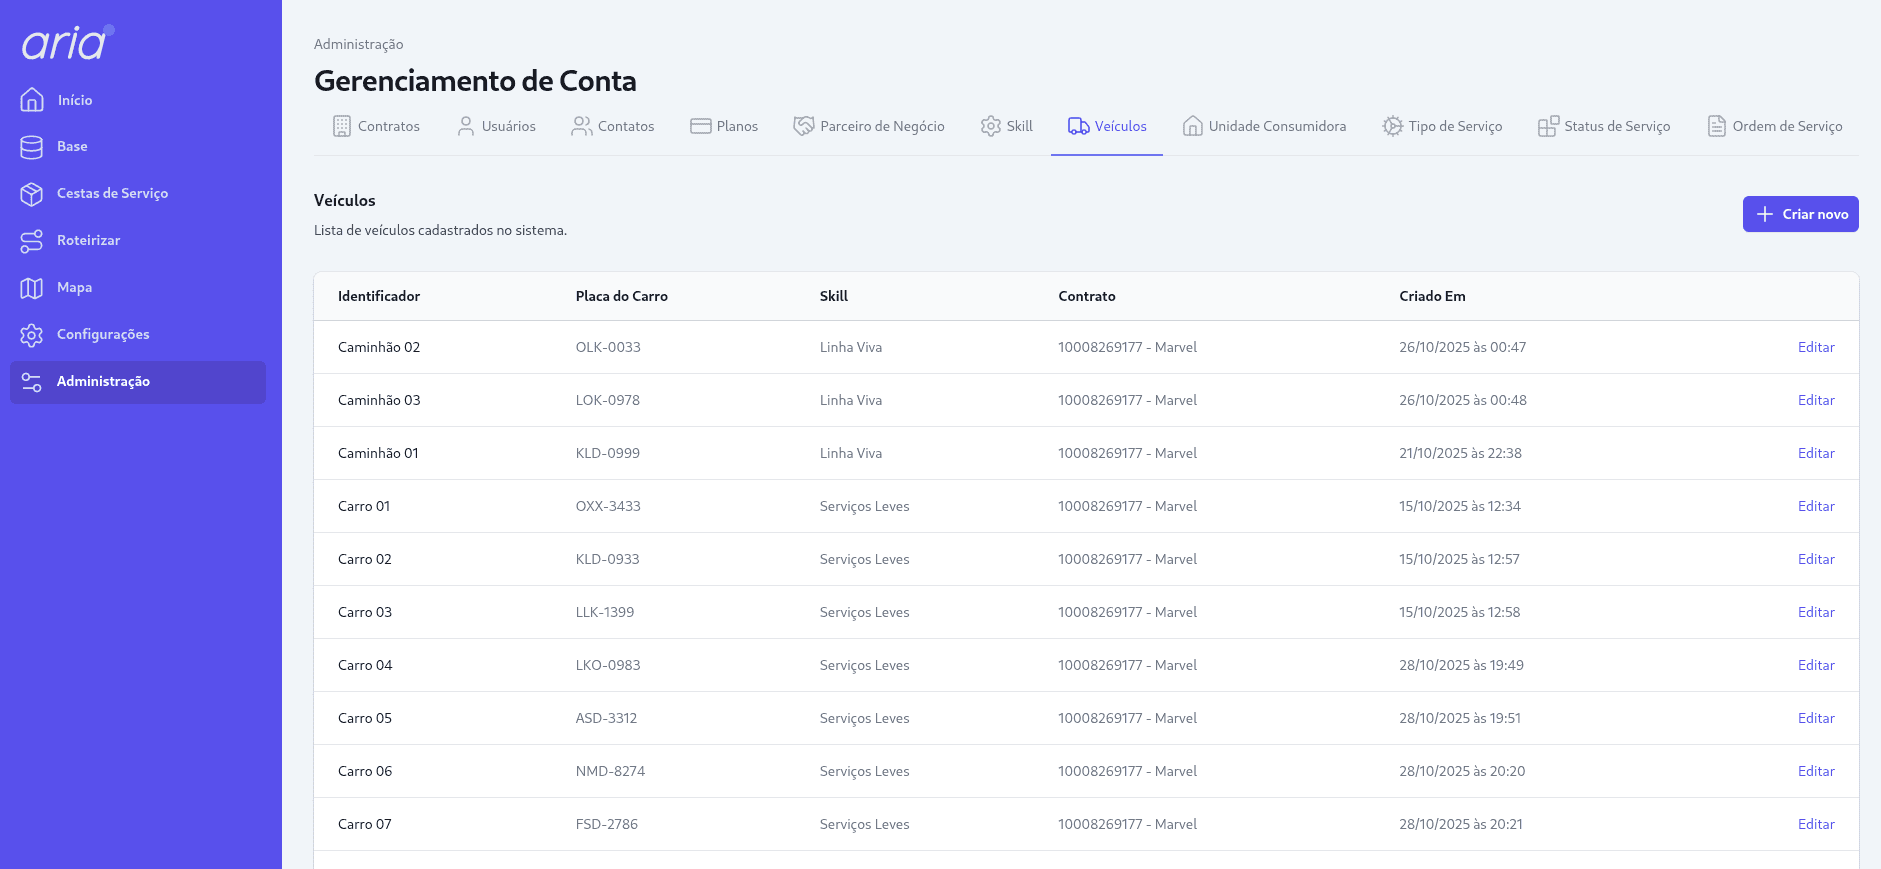Go to the Ordem de Serviço tab

(1774, 126)
